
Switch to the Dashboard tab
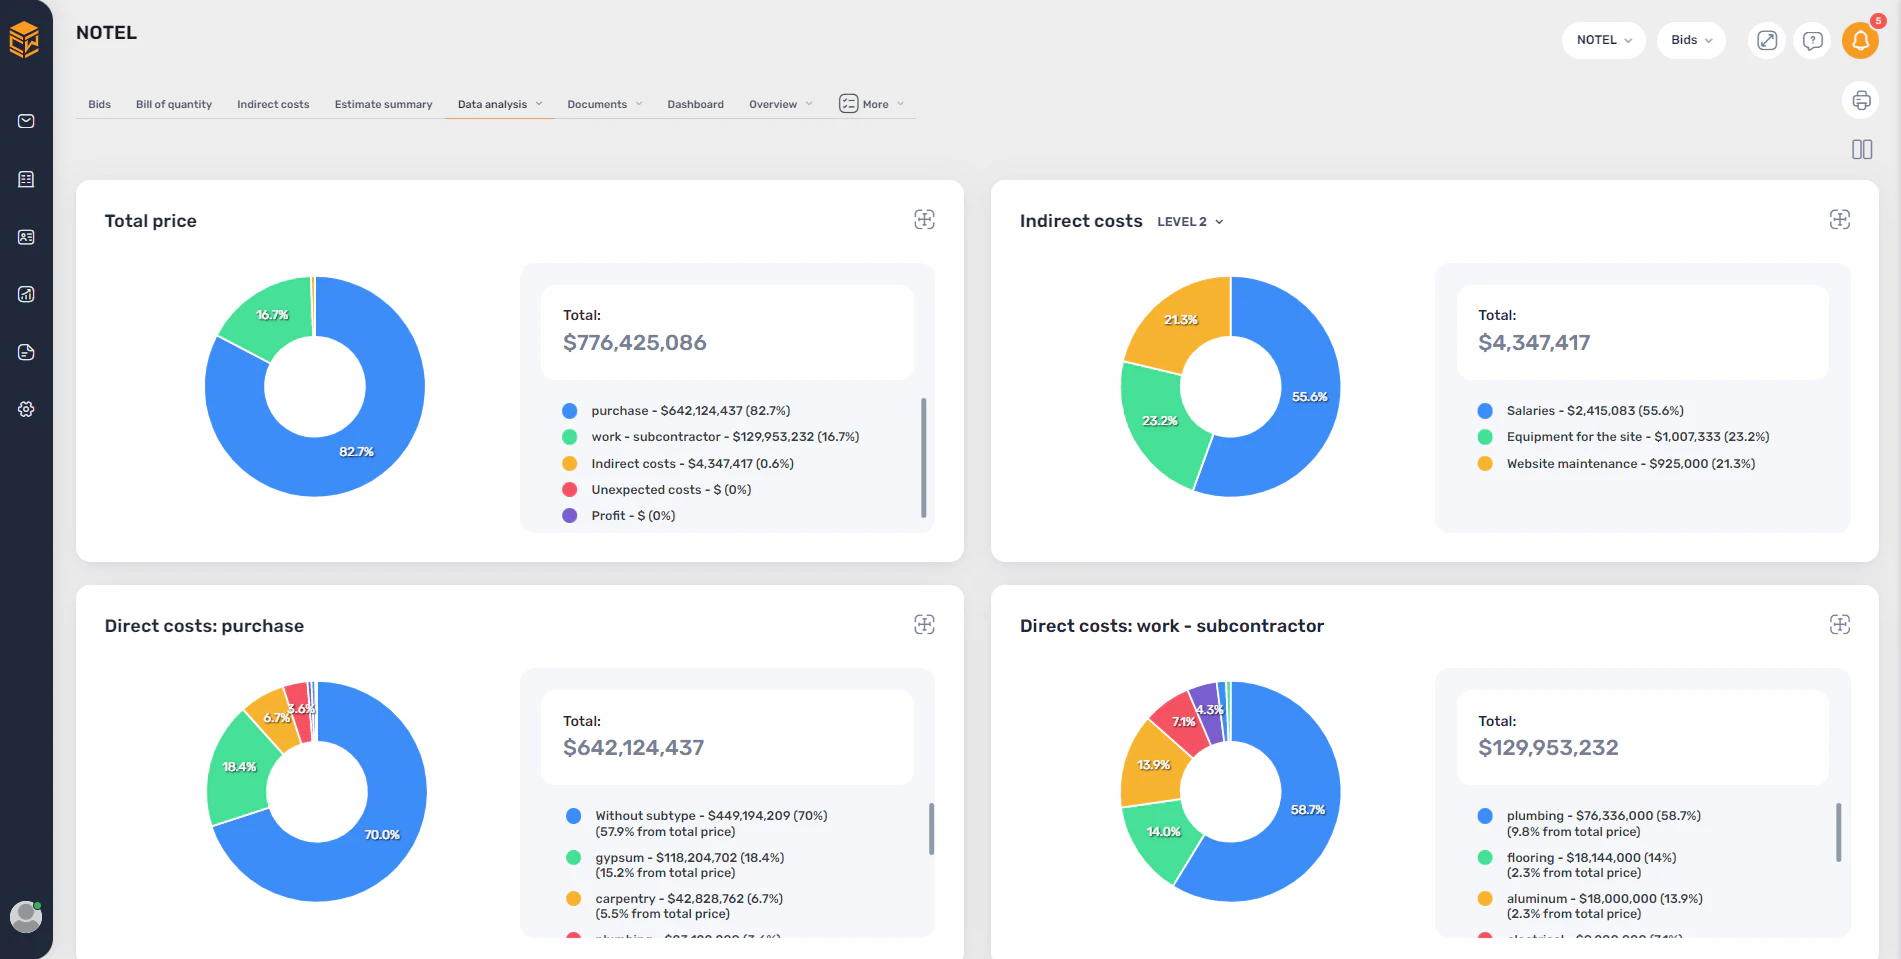point(695,103)
